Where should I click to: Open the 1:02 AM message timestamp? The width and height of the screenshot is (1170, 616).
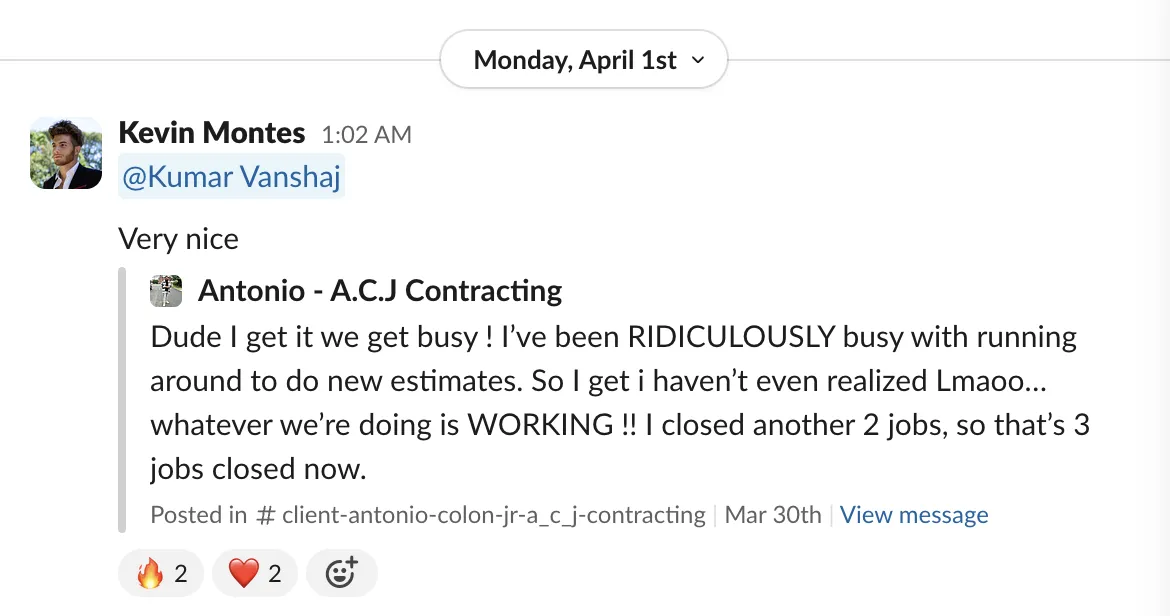click(366, 134)
